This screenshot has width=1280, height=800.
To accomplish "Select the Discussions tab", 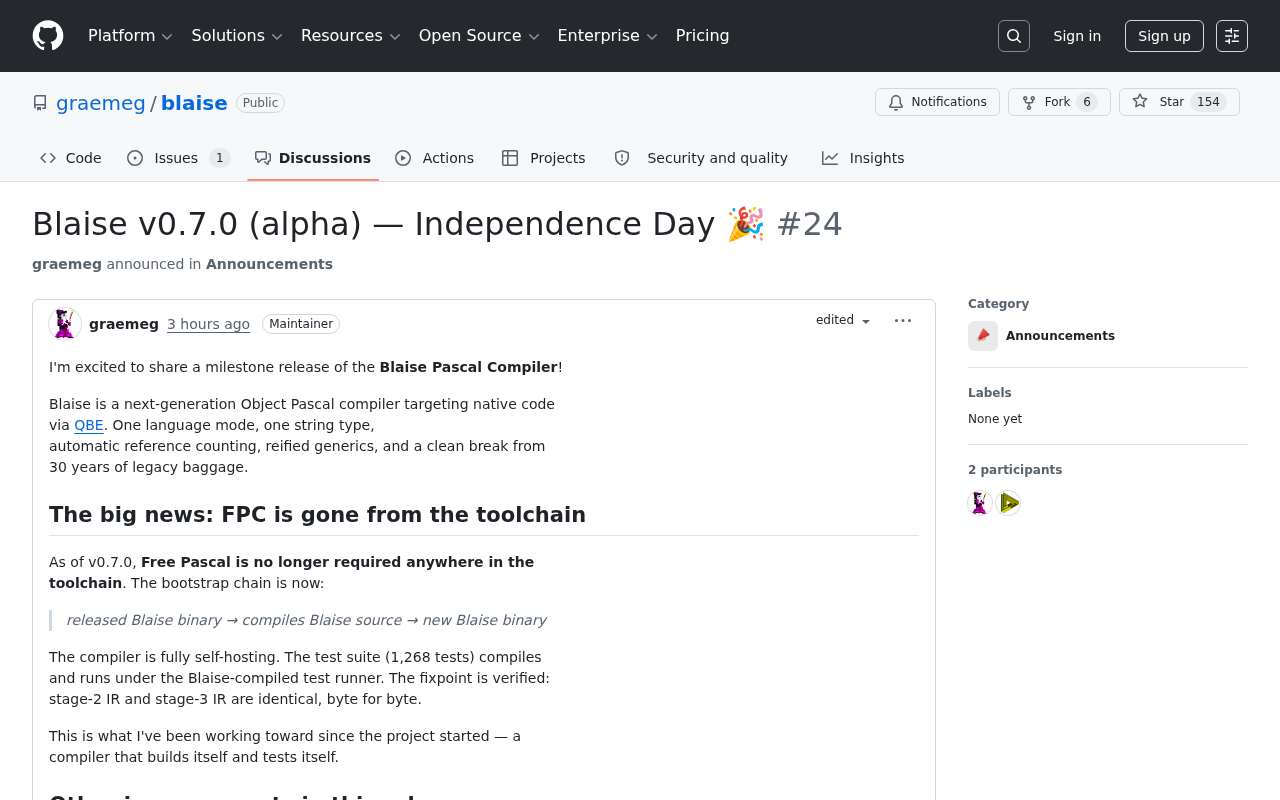I will [x=313, y=158].
